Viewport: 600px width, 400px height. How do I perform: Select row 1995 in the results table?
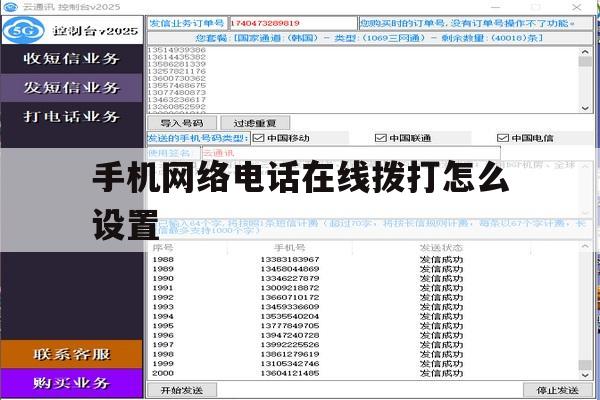pyautogui.click(x=363, y=326)
